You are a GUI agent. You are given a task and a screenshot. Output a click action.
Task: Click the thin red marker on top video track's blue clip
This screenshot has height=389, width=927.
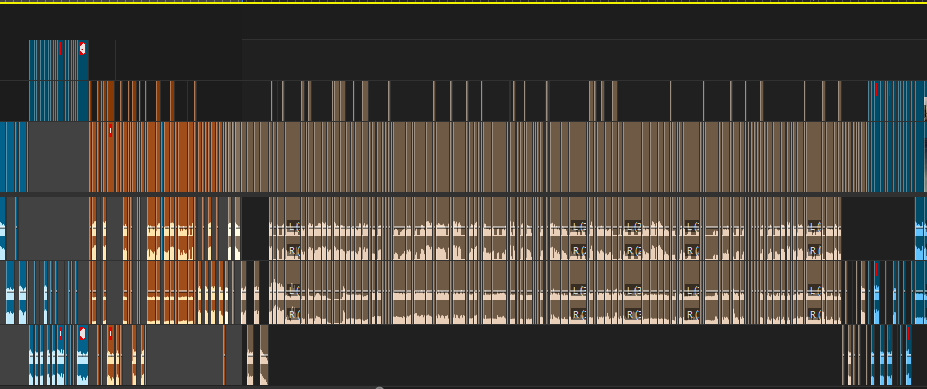click(60, 48)
